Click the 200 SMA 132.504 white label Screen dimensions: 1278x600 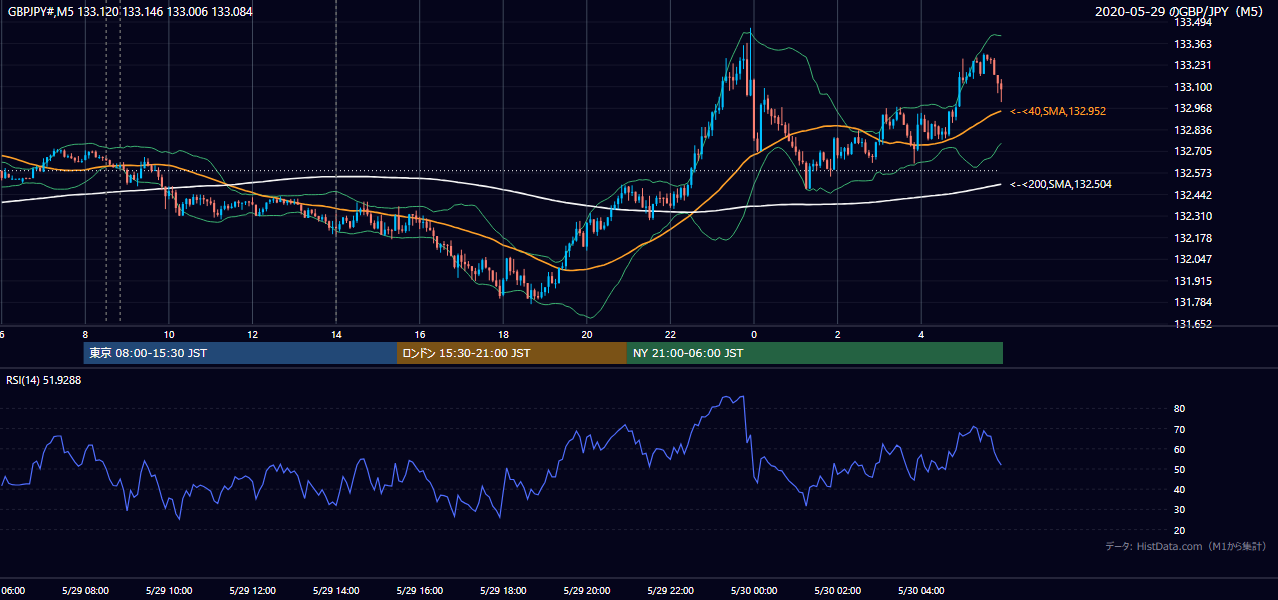coord(1060,184)
